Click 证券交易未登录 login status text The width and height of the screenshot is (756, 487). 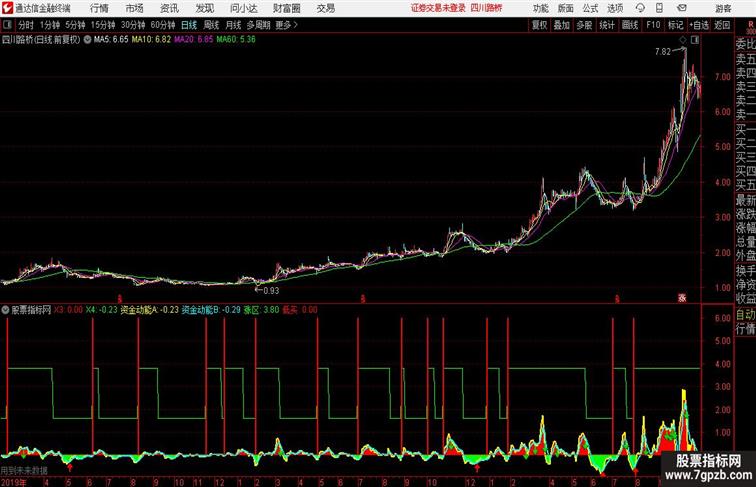coord(438,8)
